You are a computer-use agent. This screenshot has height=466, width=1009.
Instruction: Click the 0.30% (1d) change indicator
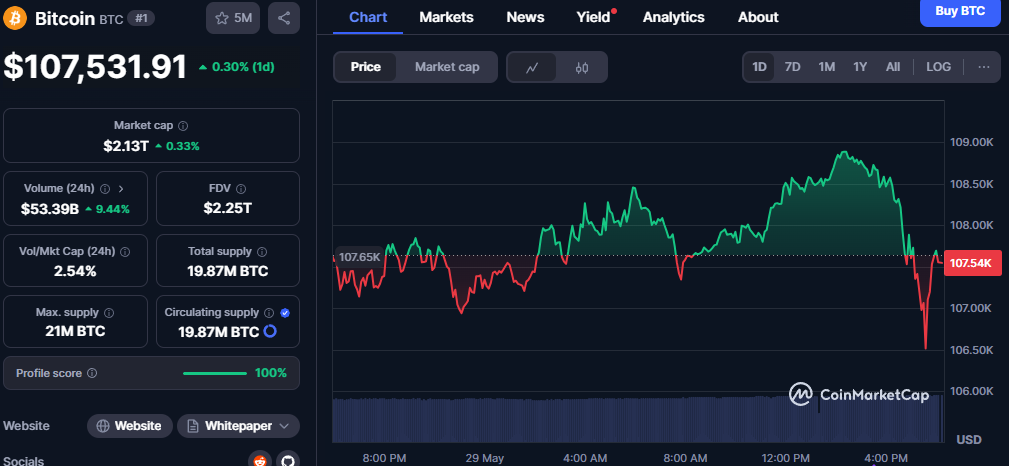click(x=237, y=67)
